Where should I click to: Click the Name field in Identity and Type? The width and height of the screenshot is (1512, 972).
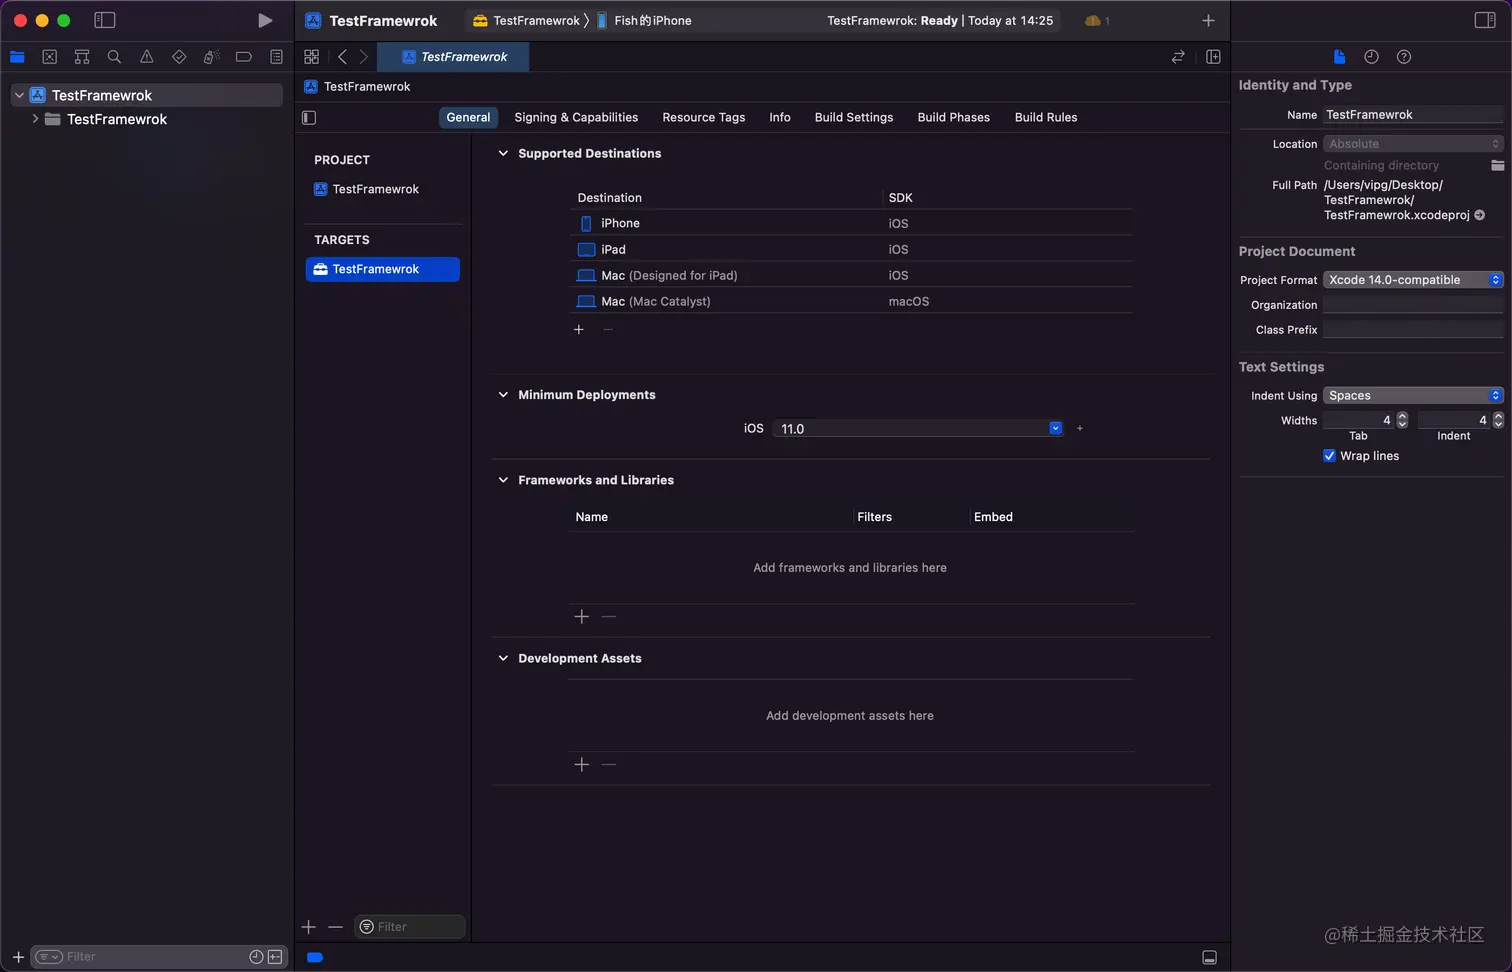[1413, 115]
